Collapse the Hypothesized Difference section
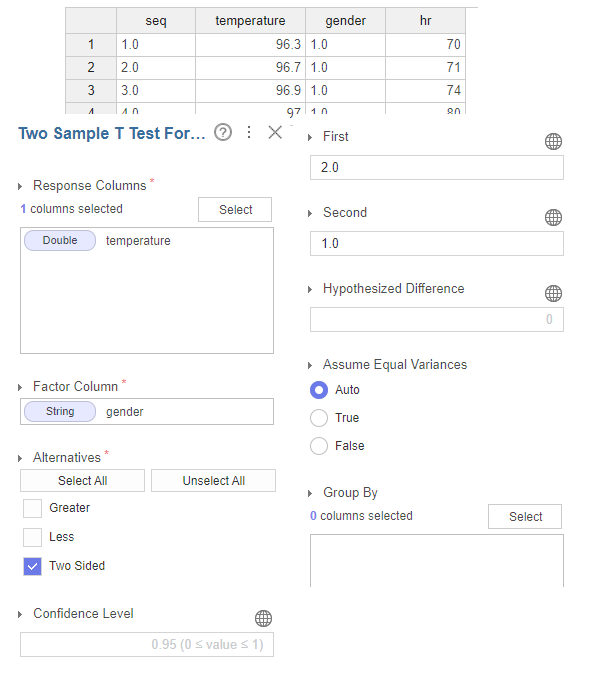The width and height of the screenshot is (592, 678). coord(310,290)
